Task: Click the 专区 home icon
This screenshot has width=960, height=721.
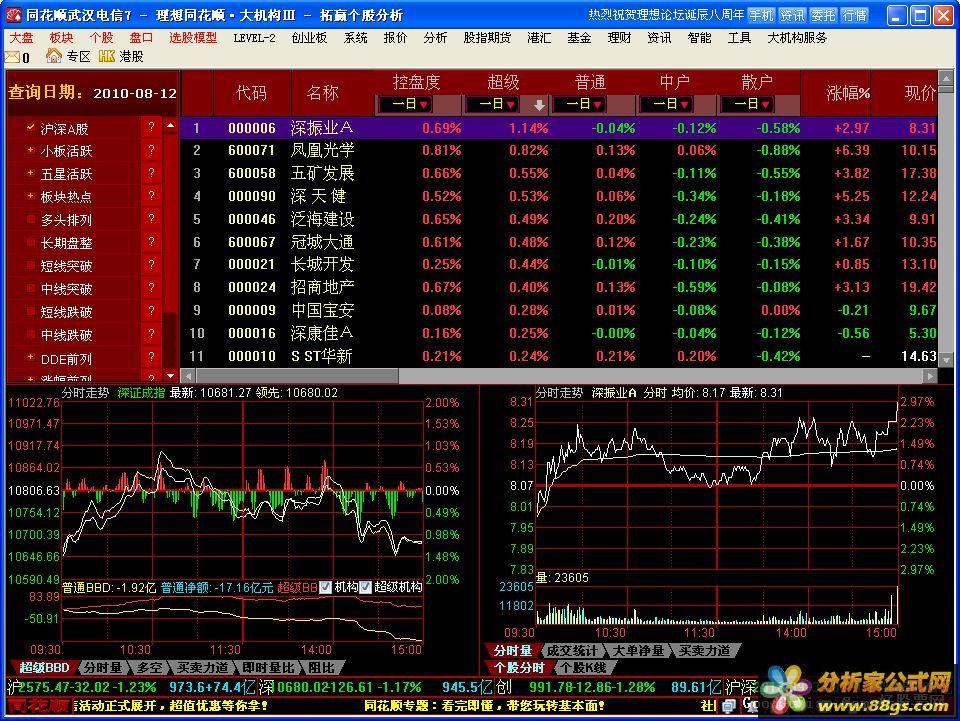Action: pyautogui.click(x=54, y=56)
